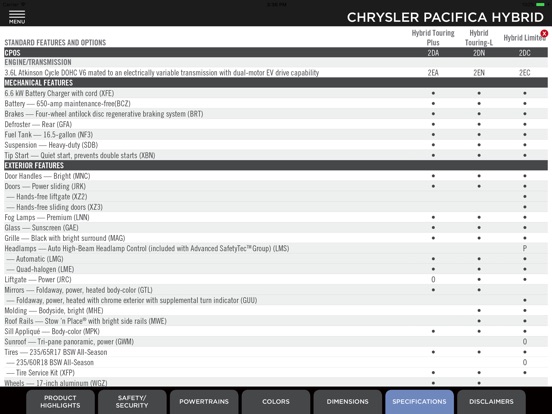Viewport: 552px width, 414px height.
Task: Select the Liftgate — Power (JRC) row
Action: 276,279
